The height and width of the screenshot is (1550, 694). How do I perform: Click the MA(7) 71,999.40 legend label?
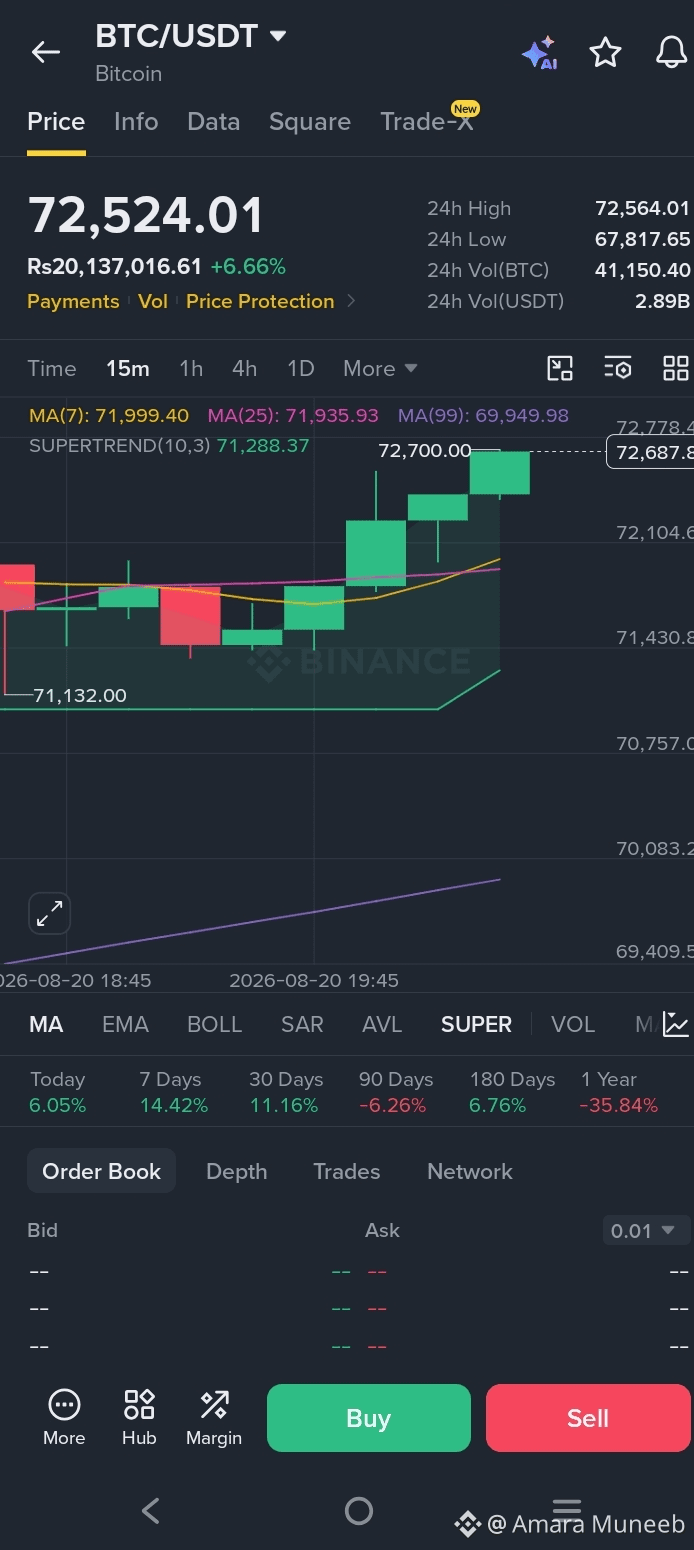click(109, 415)
